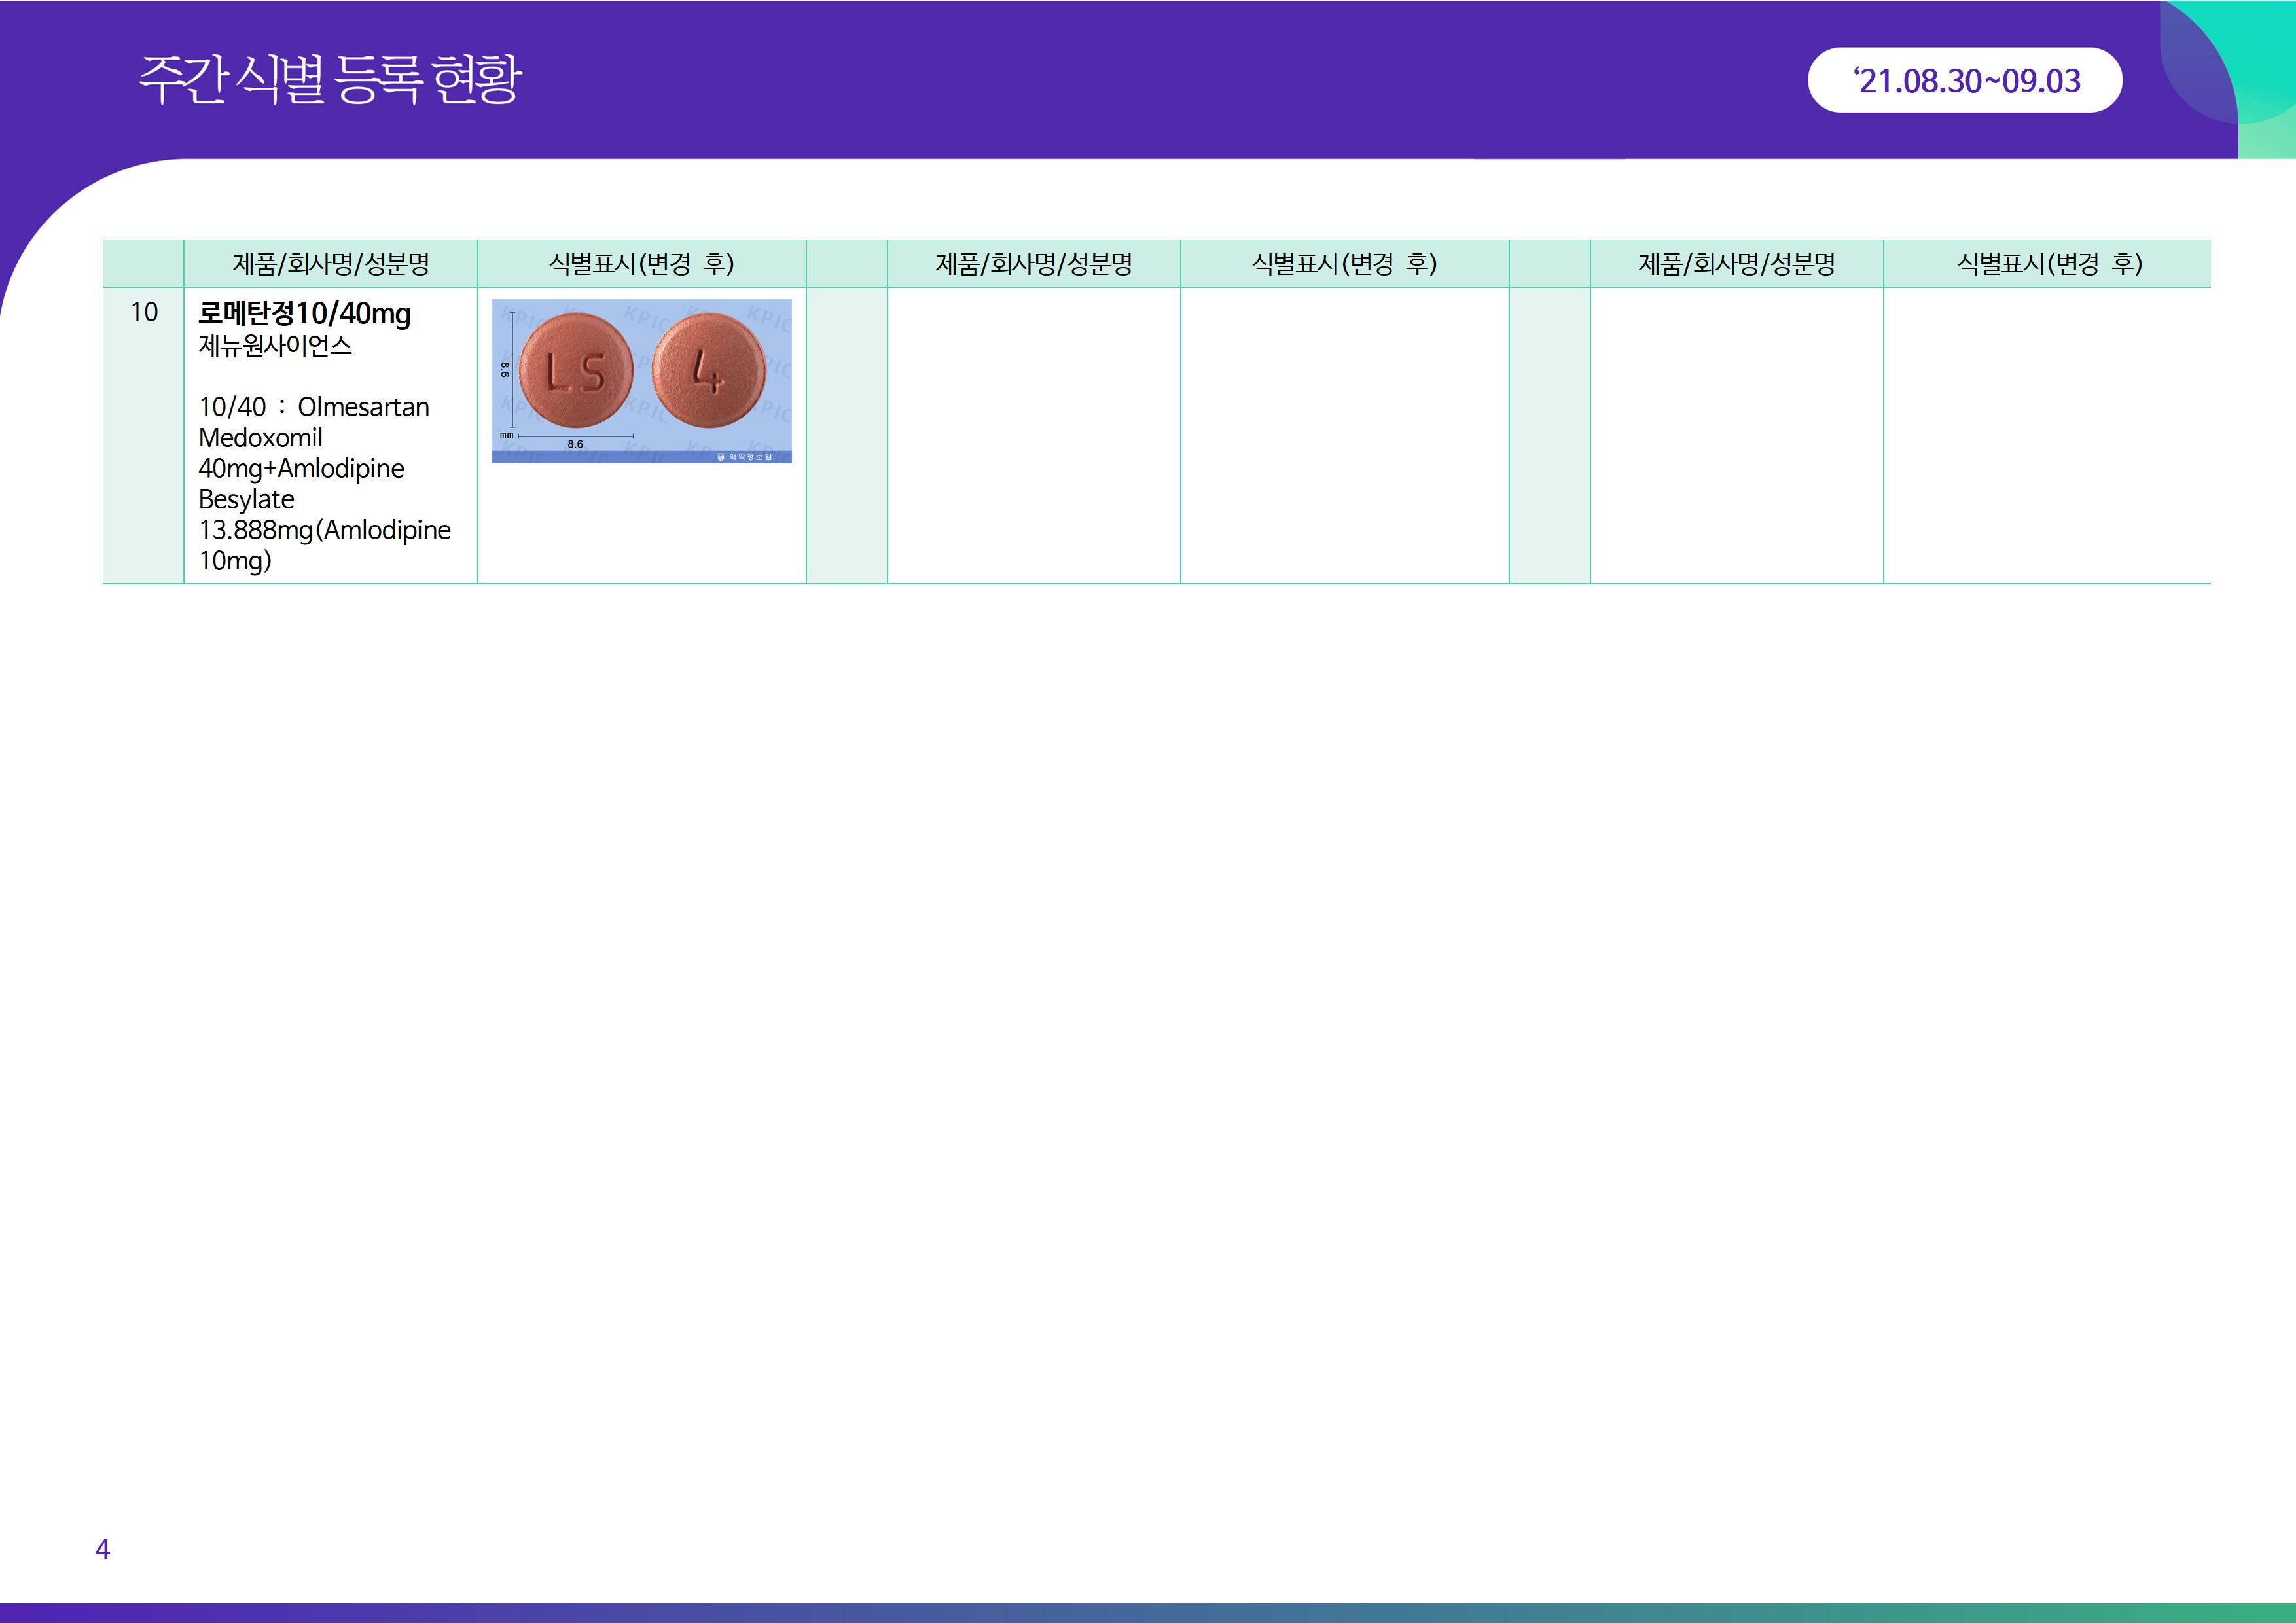Click the vertical 8.6 height measurement label
The height and width of the screenshot is (1623, 2296).
click(505, 369)
